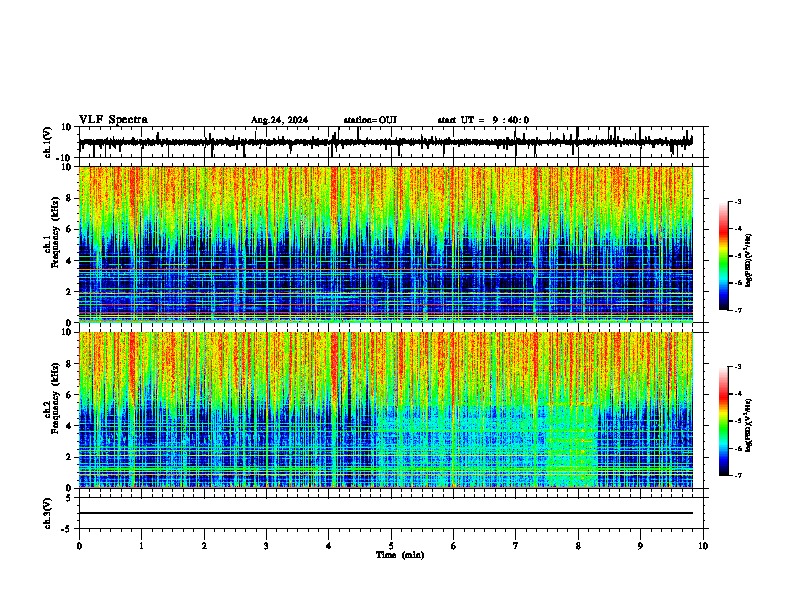The height and width of the screenshot is (612, 792).
Task: Click the ch.1 spectrogram color scale bar
Action: click(x=724, y=256)
